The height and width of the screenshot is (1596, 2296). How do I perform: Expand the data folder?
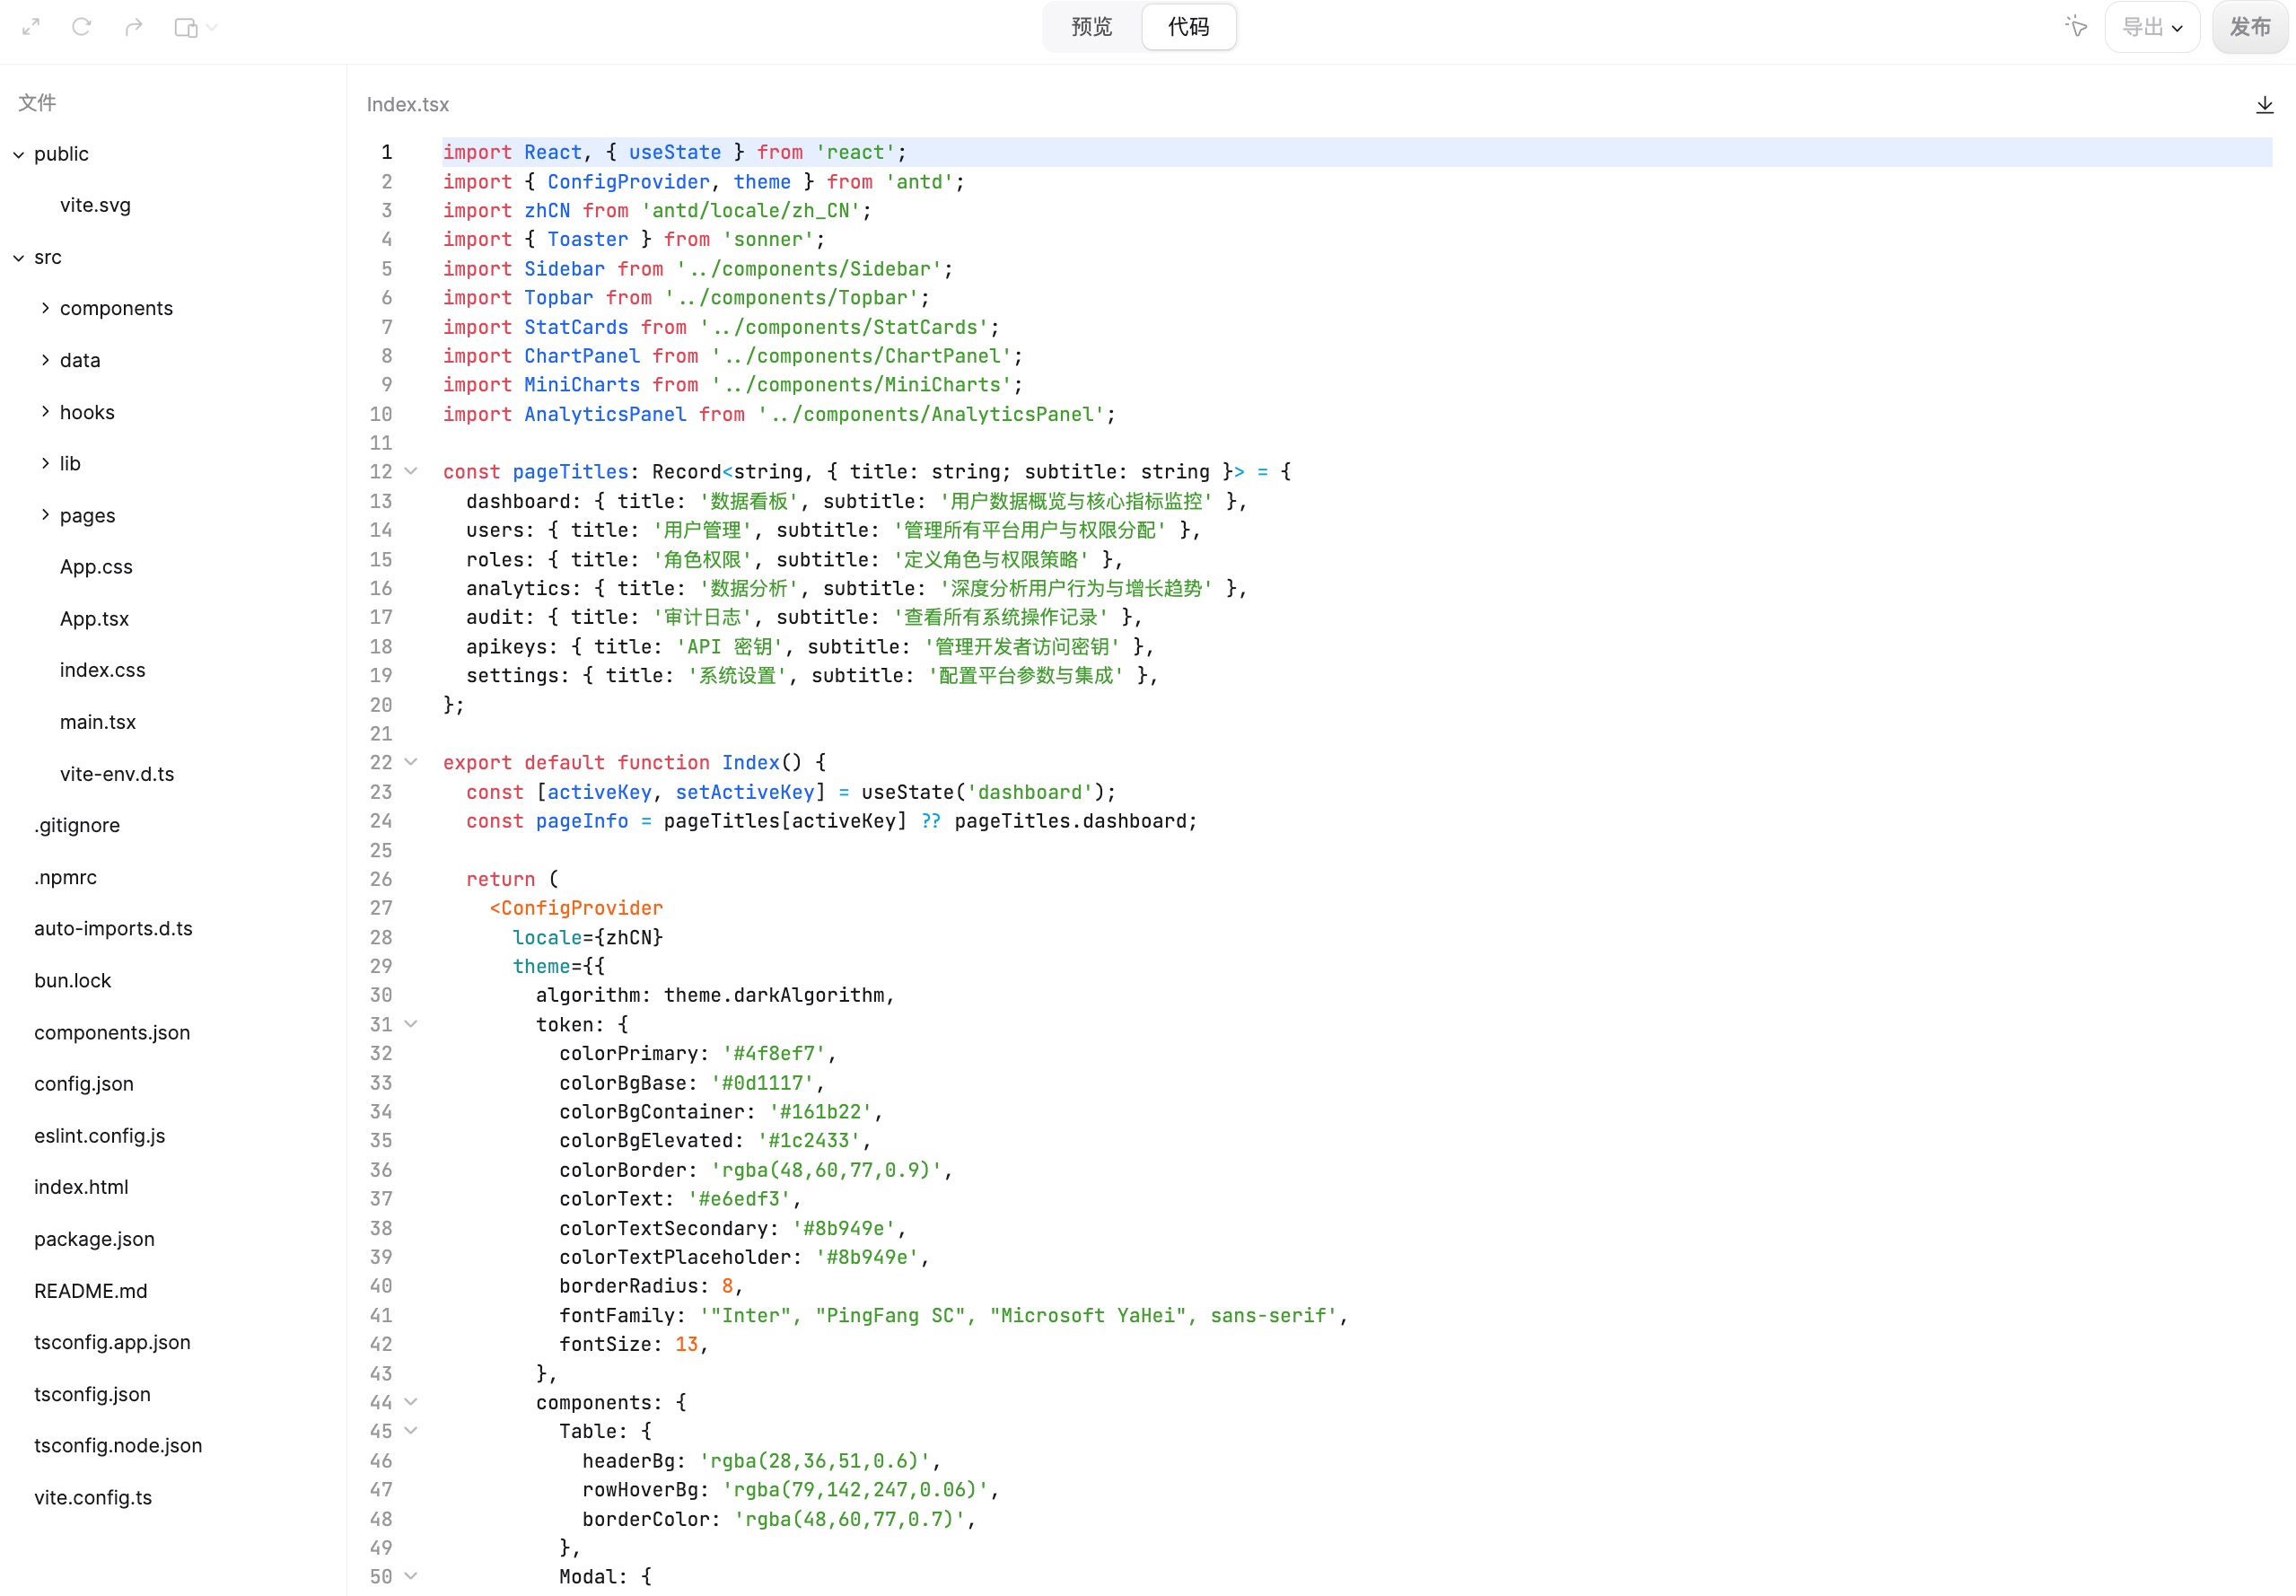click(x=45, y=360)
